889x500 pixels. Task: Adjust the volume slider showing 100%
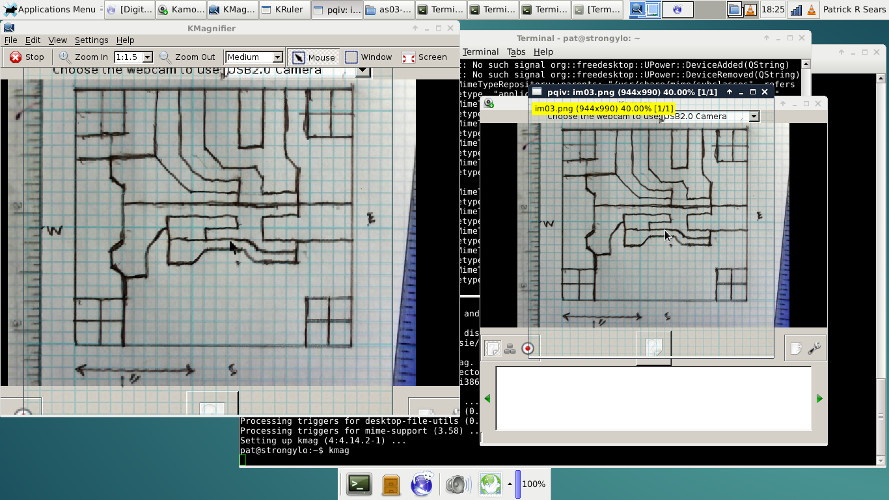518,484
